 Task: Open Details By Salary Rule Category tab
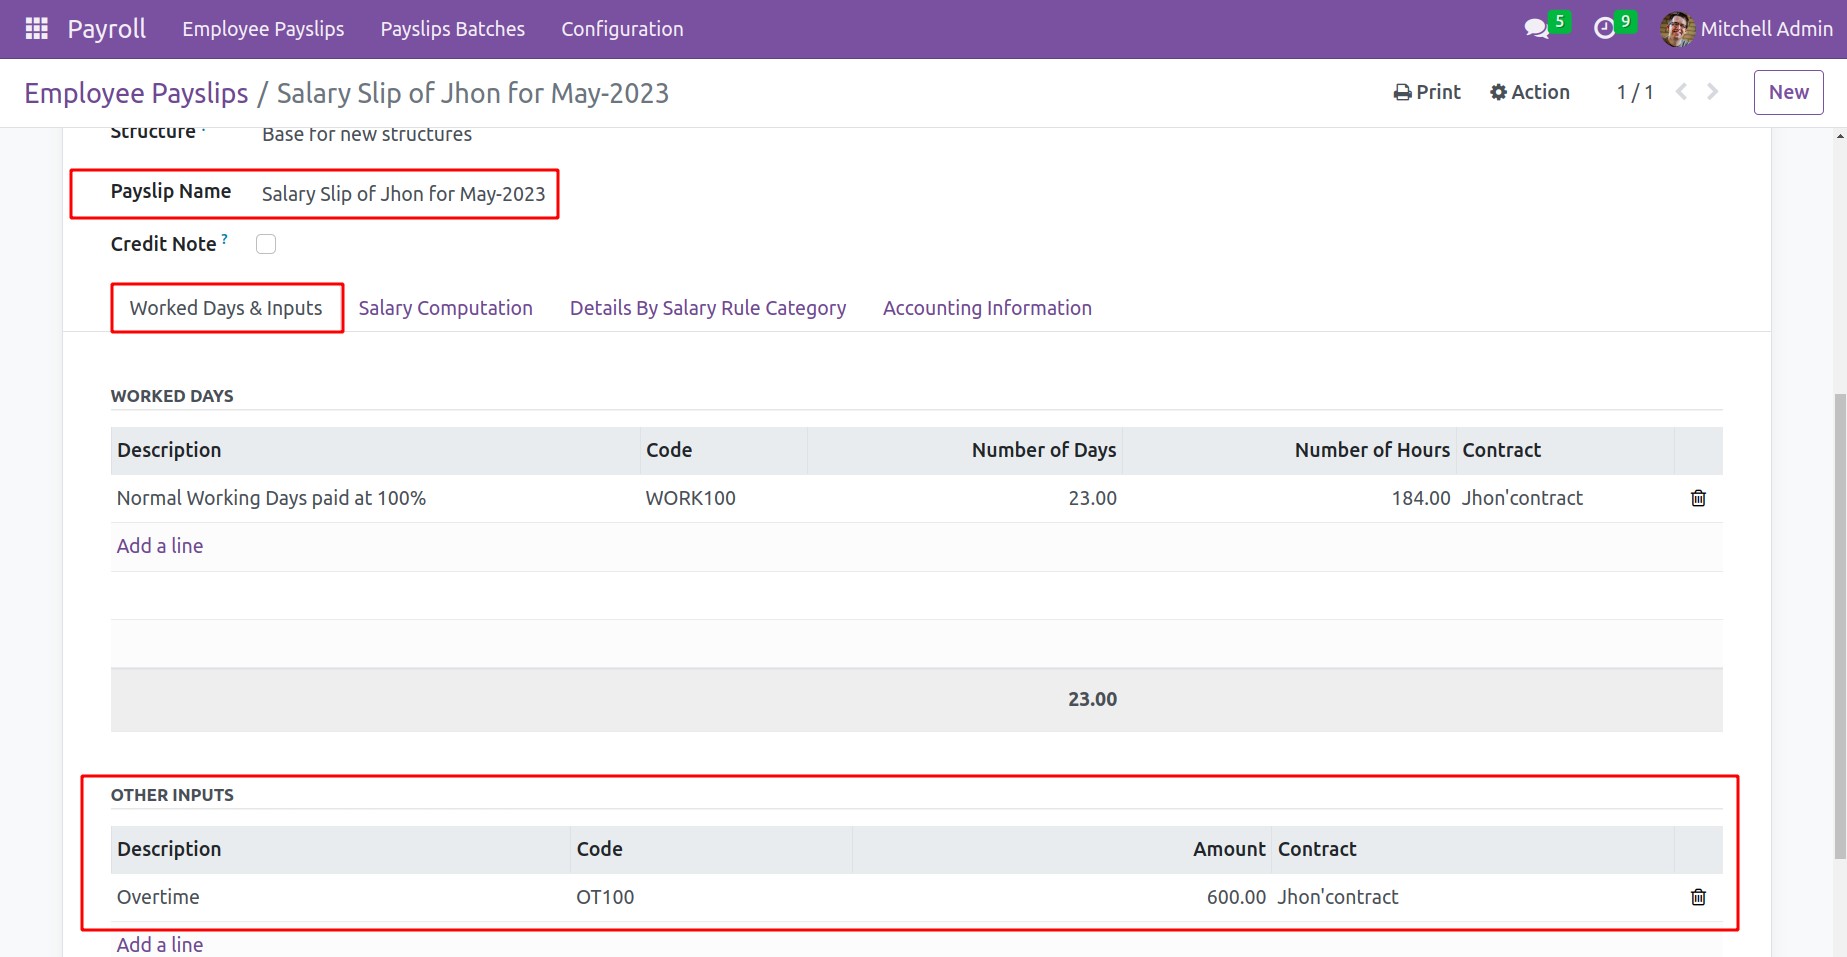tap(707, 308)
